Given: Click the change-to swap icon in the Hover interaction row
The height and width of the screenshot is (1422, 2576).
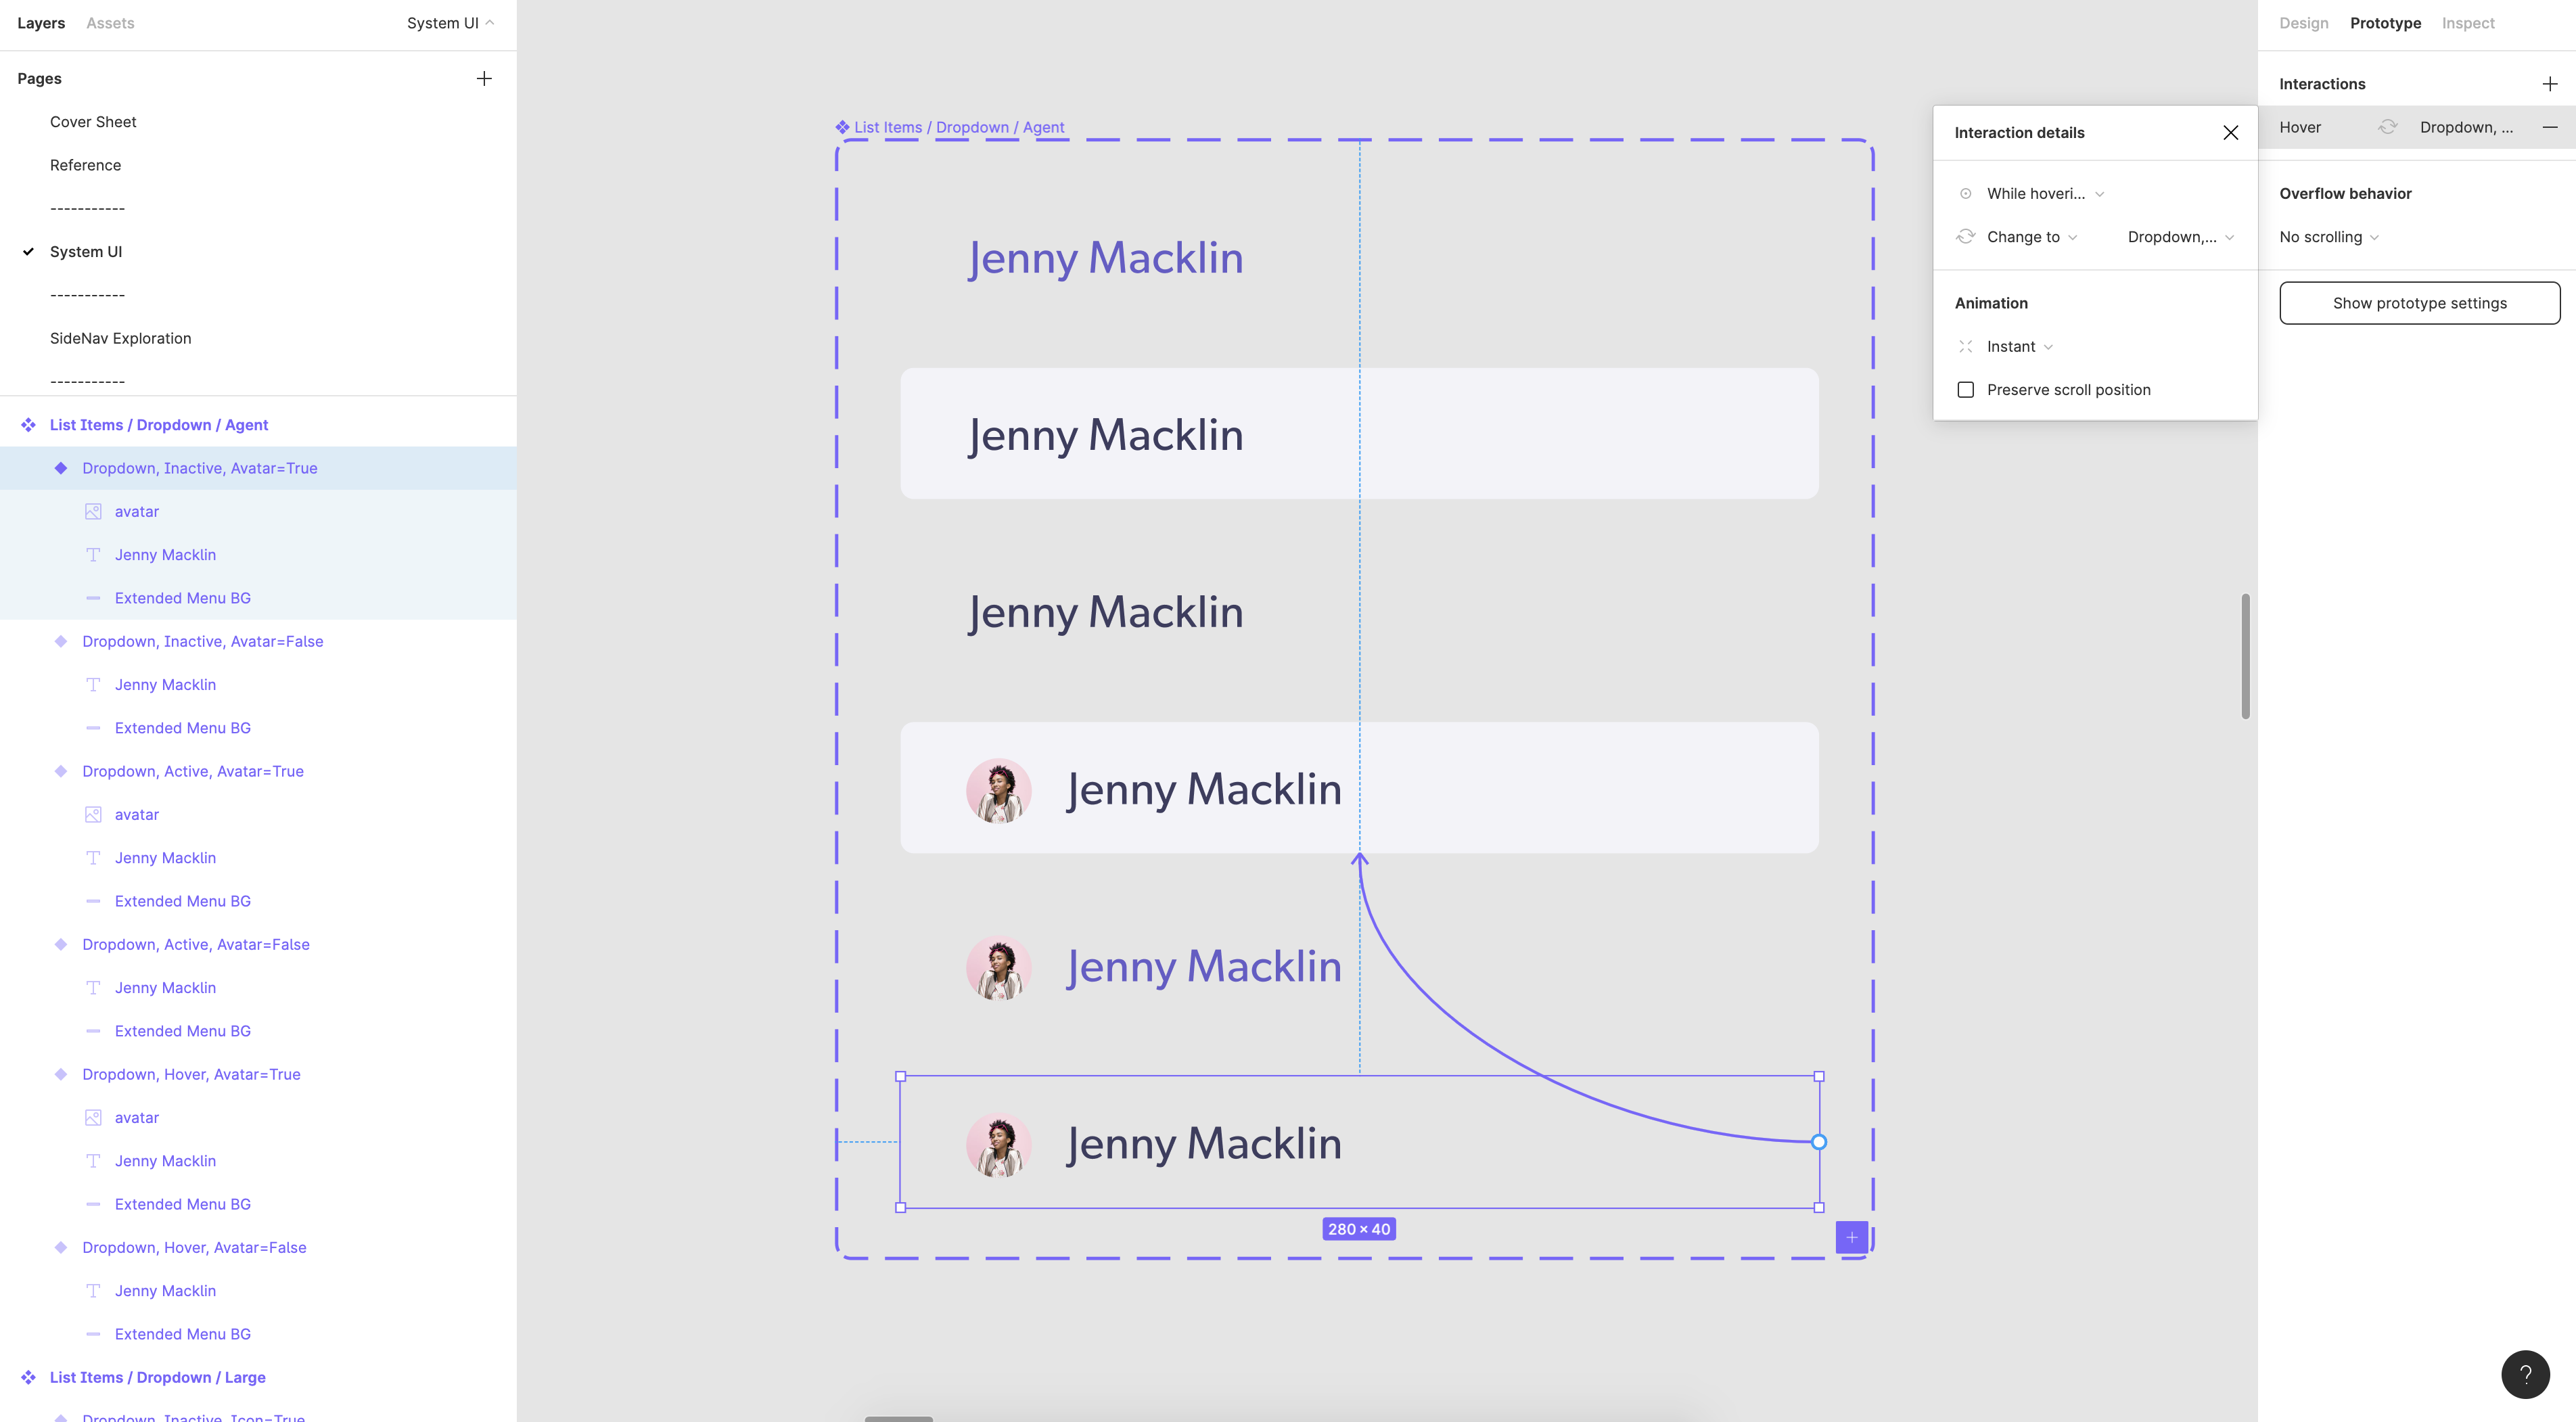Looking at the screenshot, I should (x=2388, y=127).
